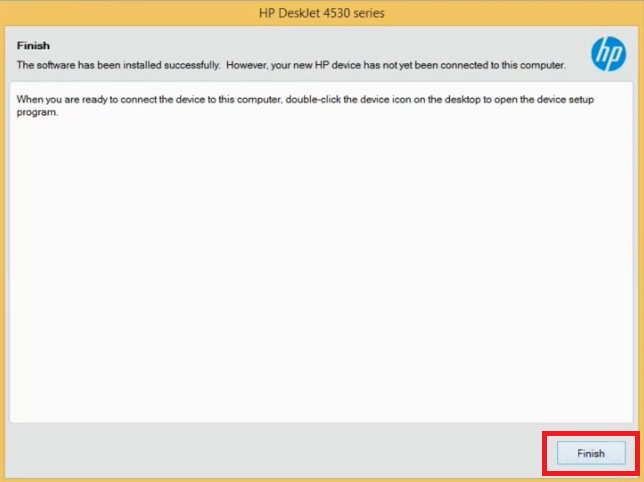
Task: Click the Finish button
Action: coord(590,453)
